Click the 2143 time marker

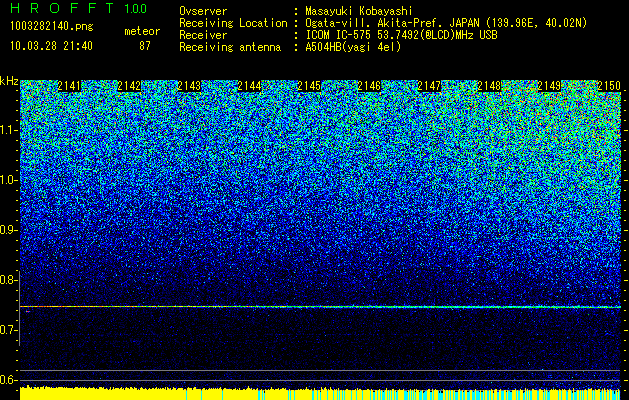tap(189, 86)
